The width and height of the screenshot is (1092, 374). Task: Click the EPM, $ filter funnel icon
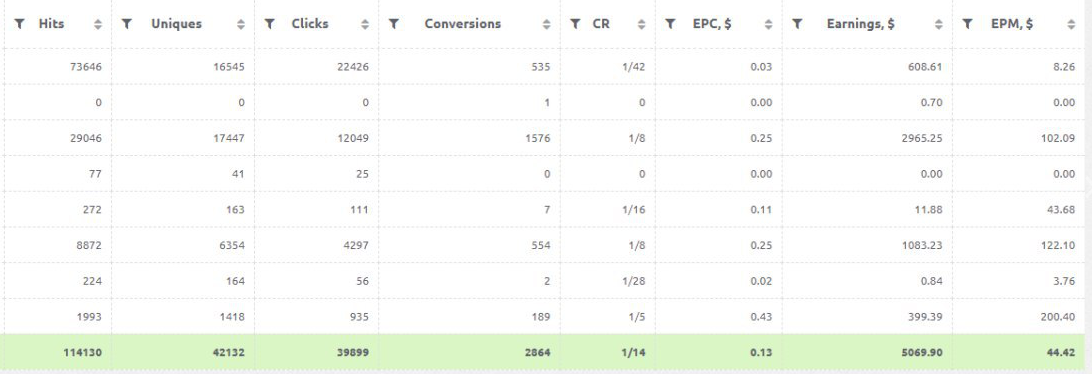click(967, 24)
